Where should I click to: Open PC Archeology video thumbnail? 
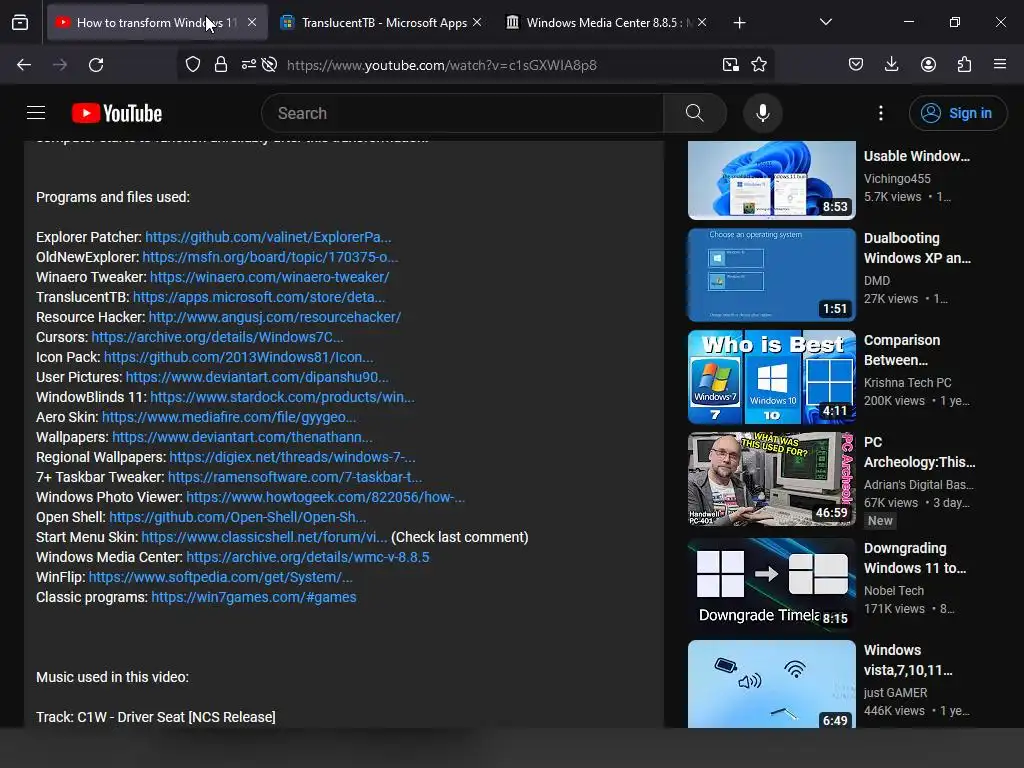click(x=771, y=479)
